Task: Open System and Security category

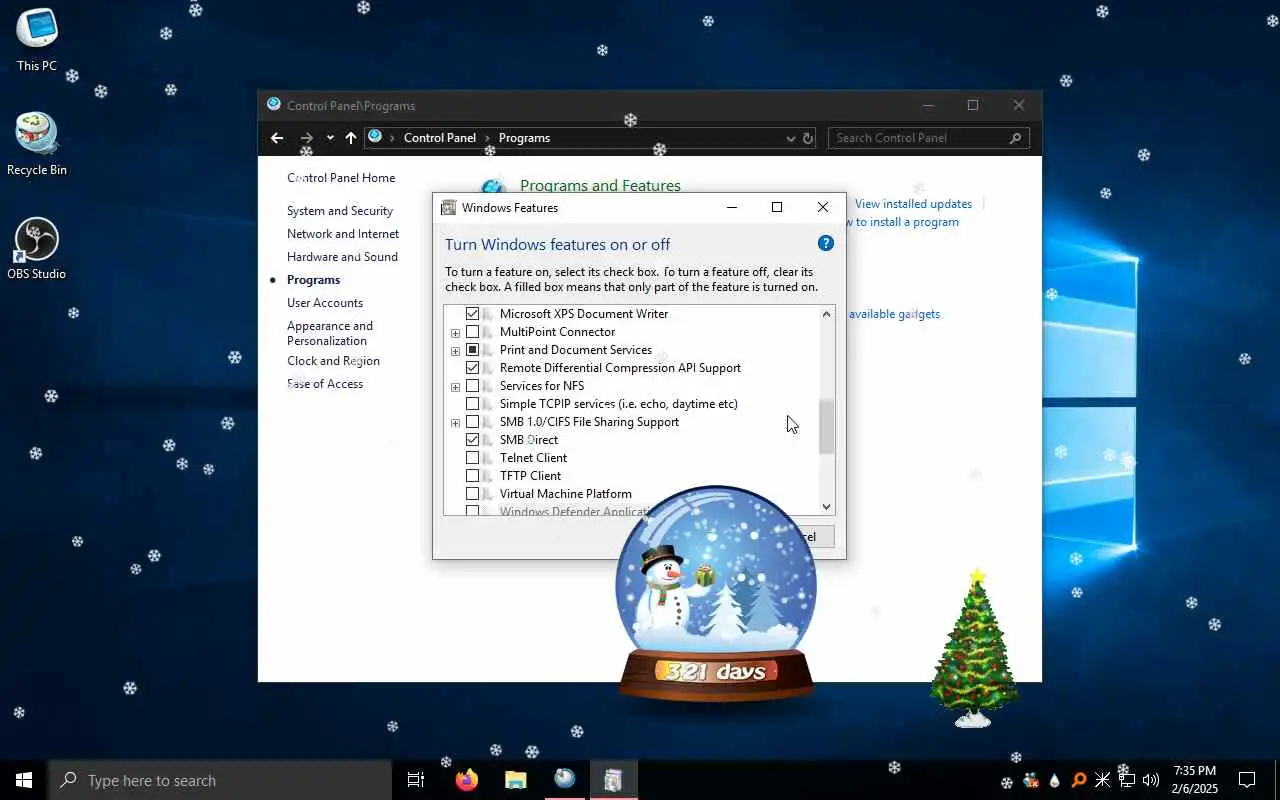Action: pos(340,211)
